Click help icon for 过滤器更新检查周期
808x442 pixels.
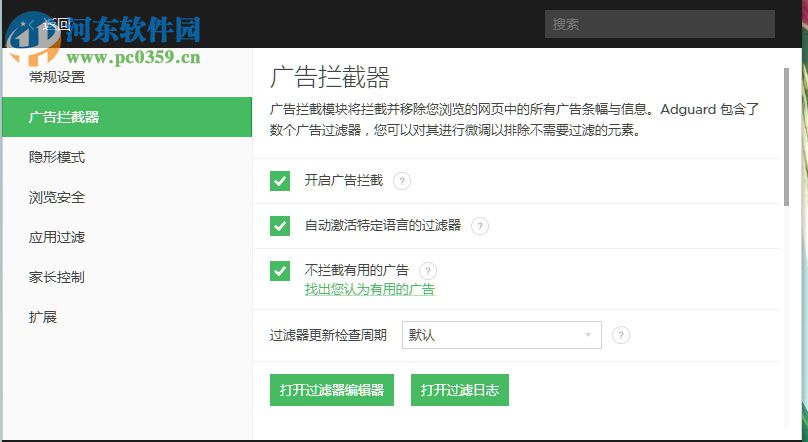(x=621, y=335)
